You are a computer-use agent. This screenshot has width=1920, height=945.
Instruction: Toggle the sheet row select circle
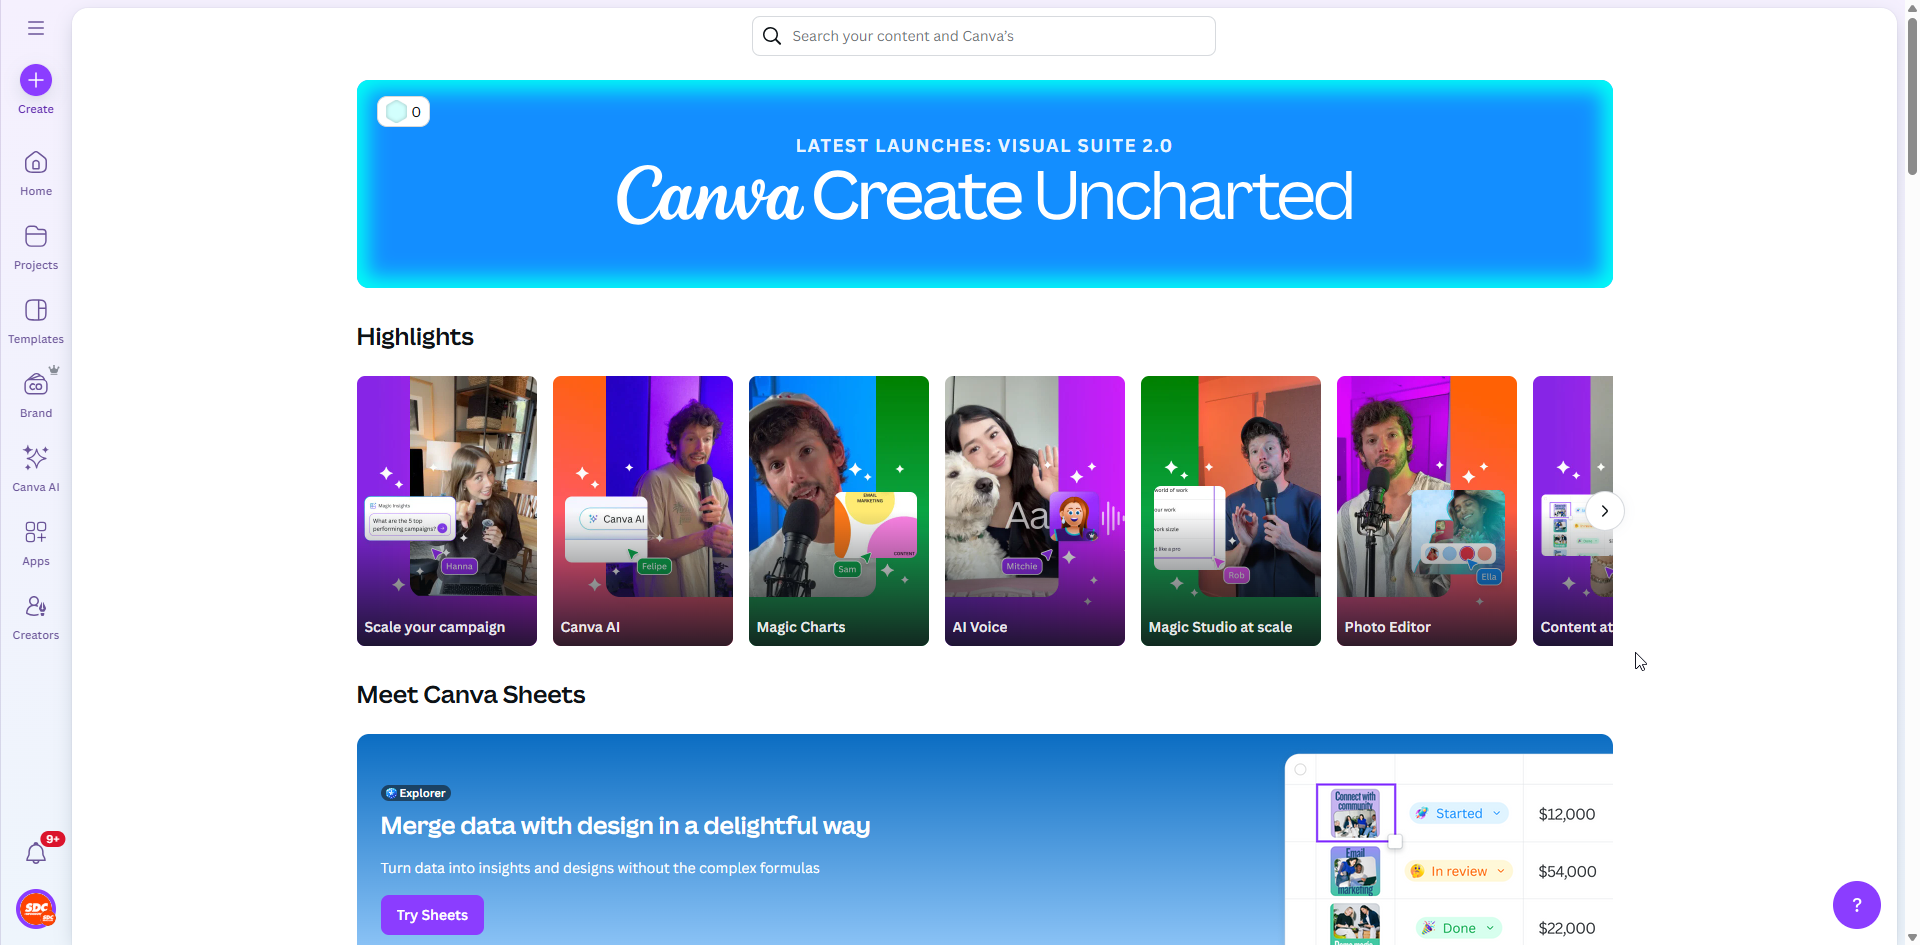(1300, 770)
